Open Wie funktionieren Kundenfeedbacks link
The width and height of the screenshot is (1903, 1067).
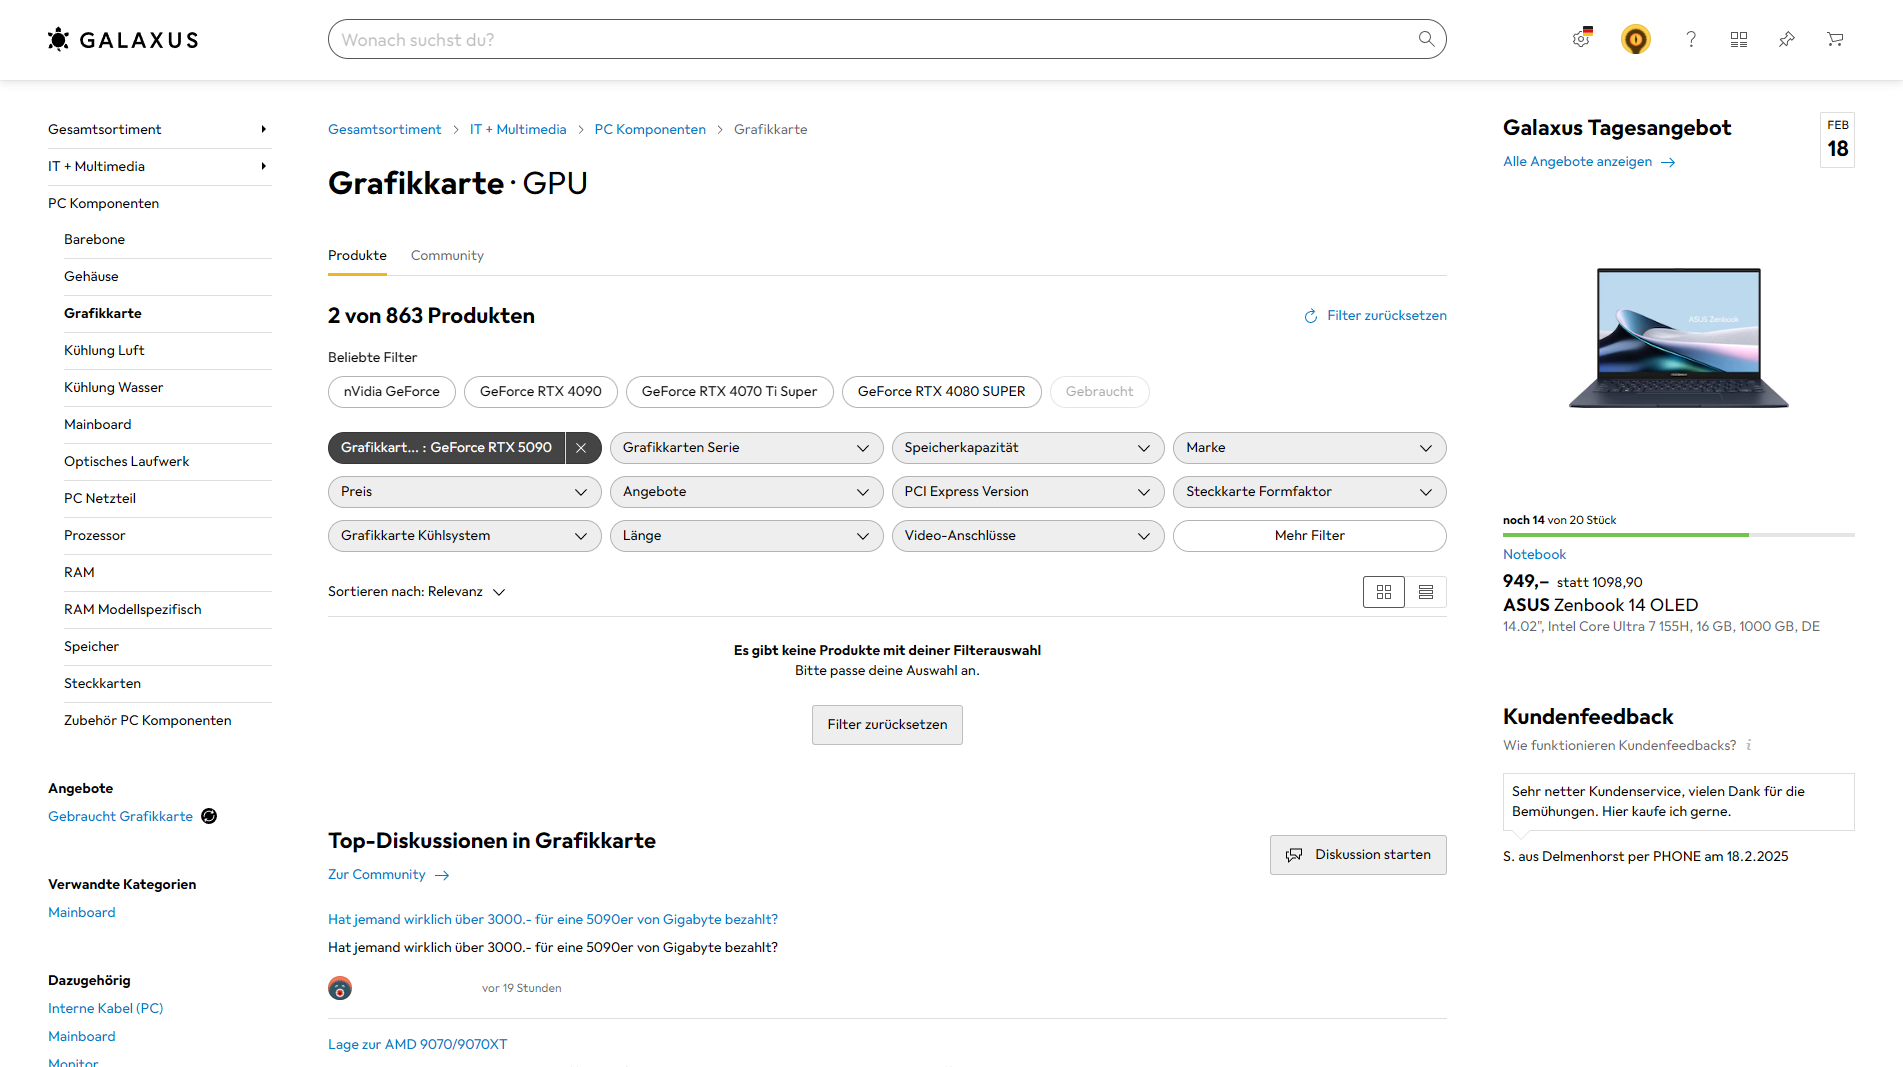click(x=1620, y=746)
